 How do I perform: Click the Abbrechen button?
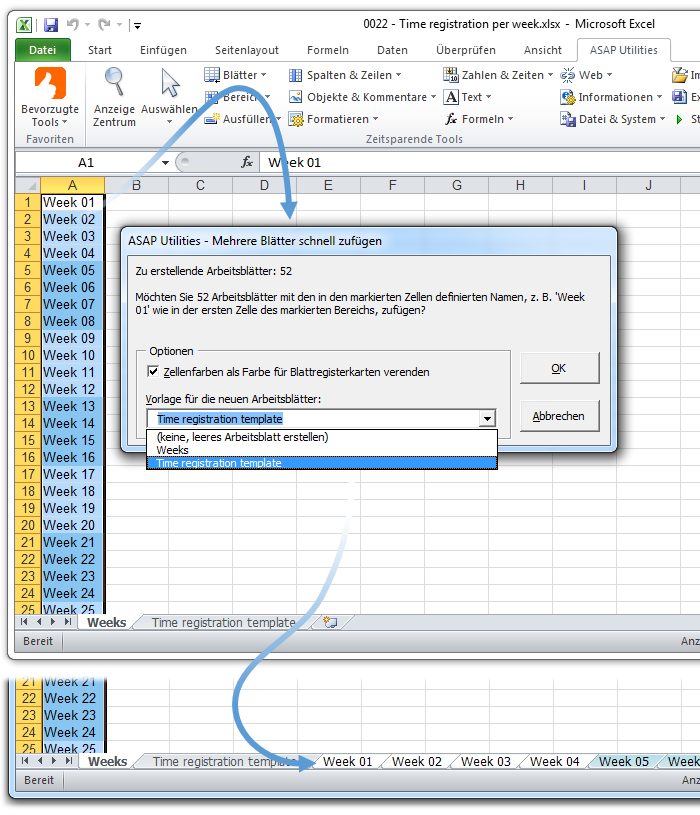coord(559,416)
